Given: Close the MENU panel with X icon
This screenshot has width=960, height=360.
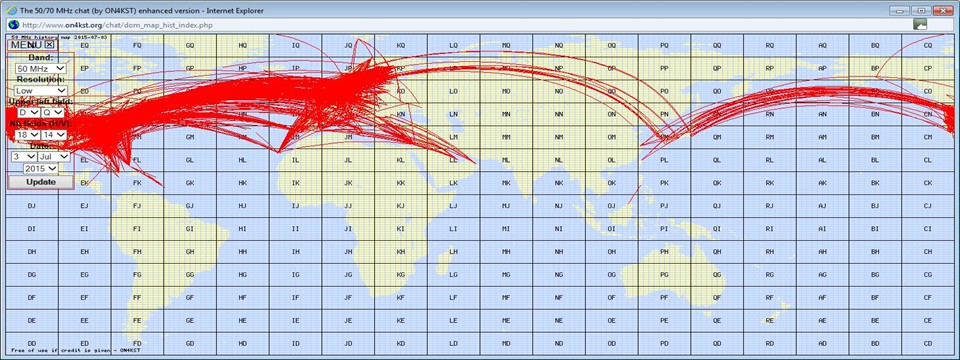Looking at the screenshot, I should click(50, 45).
